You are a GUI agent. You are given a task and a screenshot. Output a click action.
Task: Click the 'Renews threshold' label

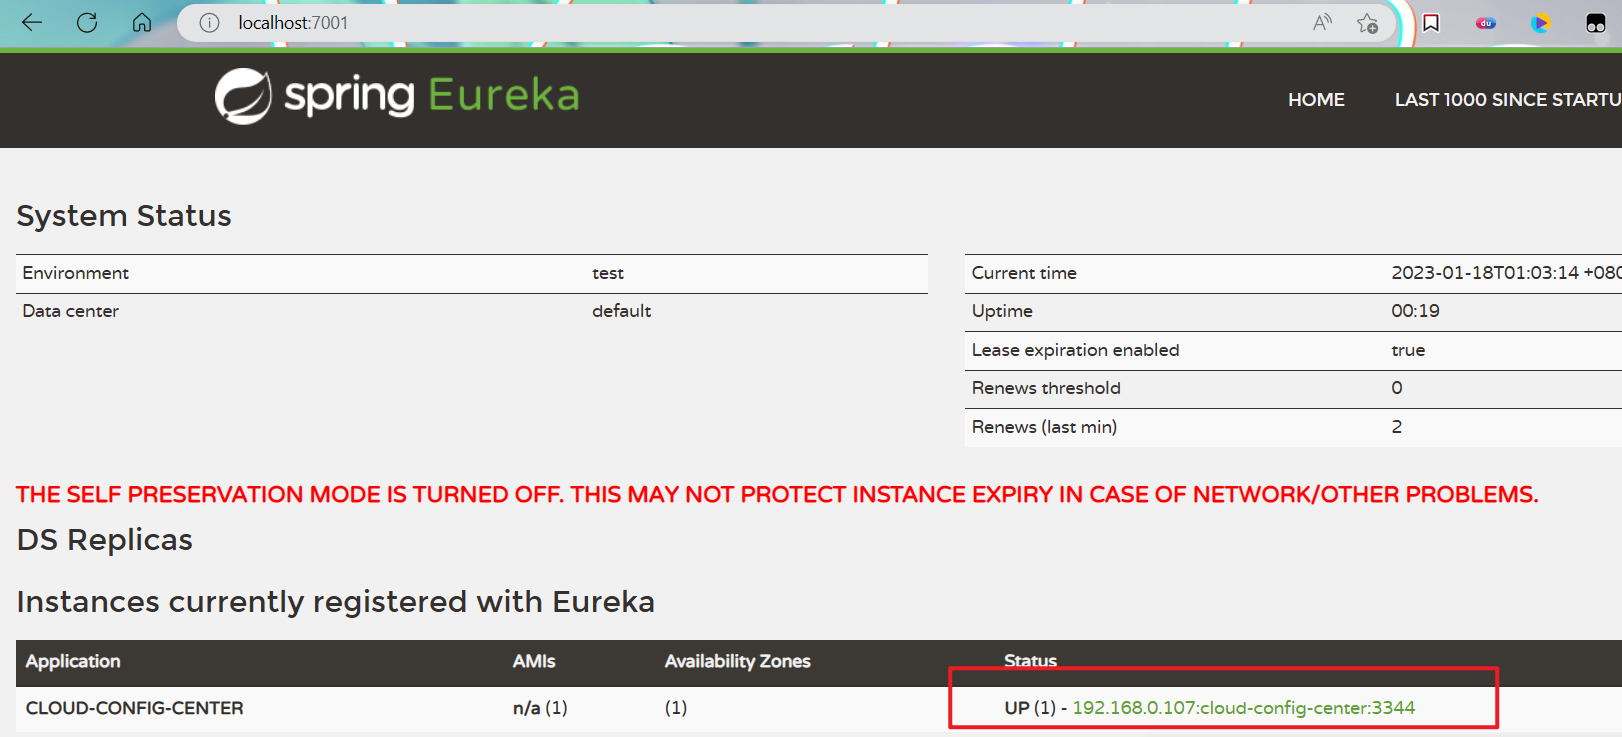pos(1046,388)
